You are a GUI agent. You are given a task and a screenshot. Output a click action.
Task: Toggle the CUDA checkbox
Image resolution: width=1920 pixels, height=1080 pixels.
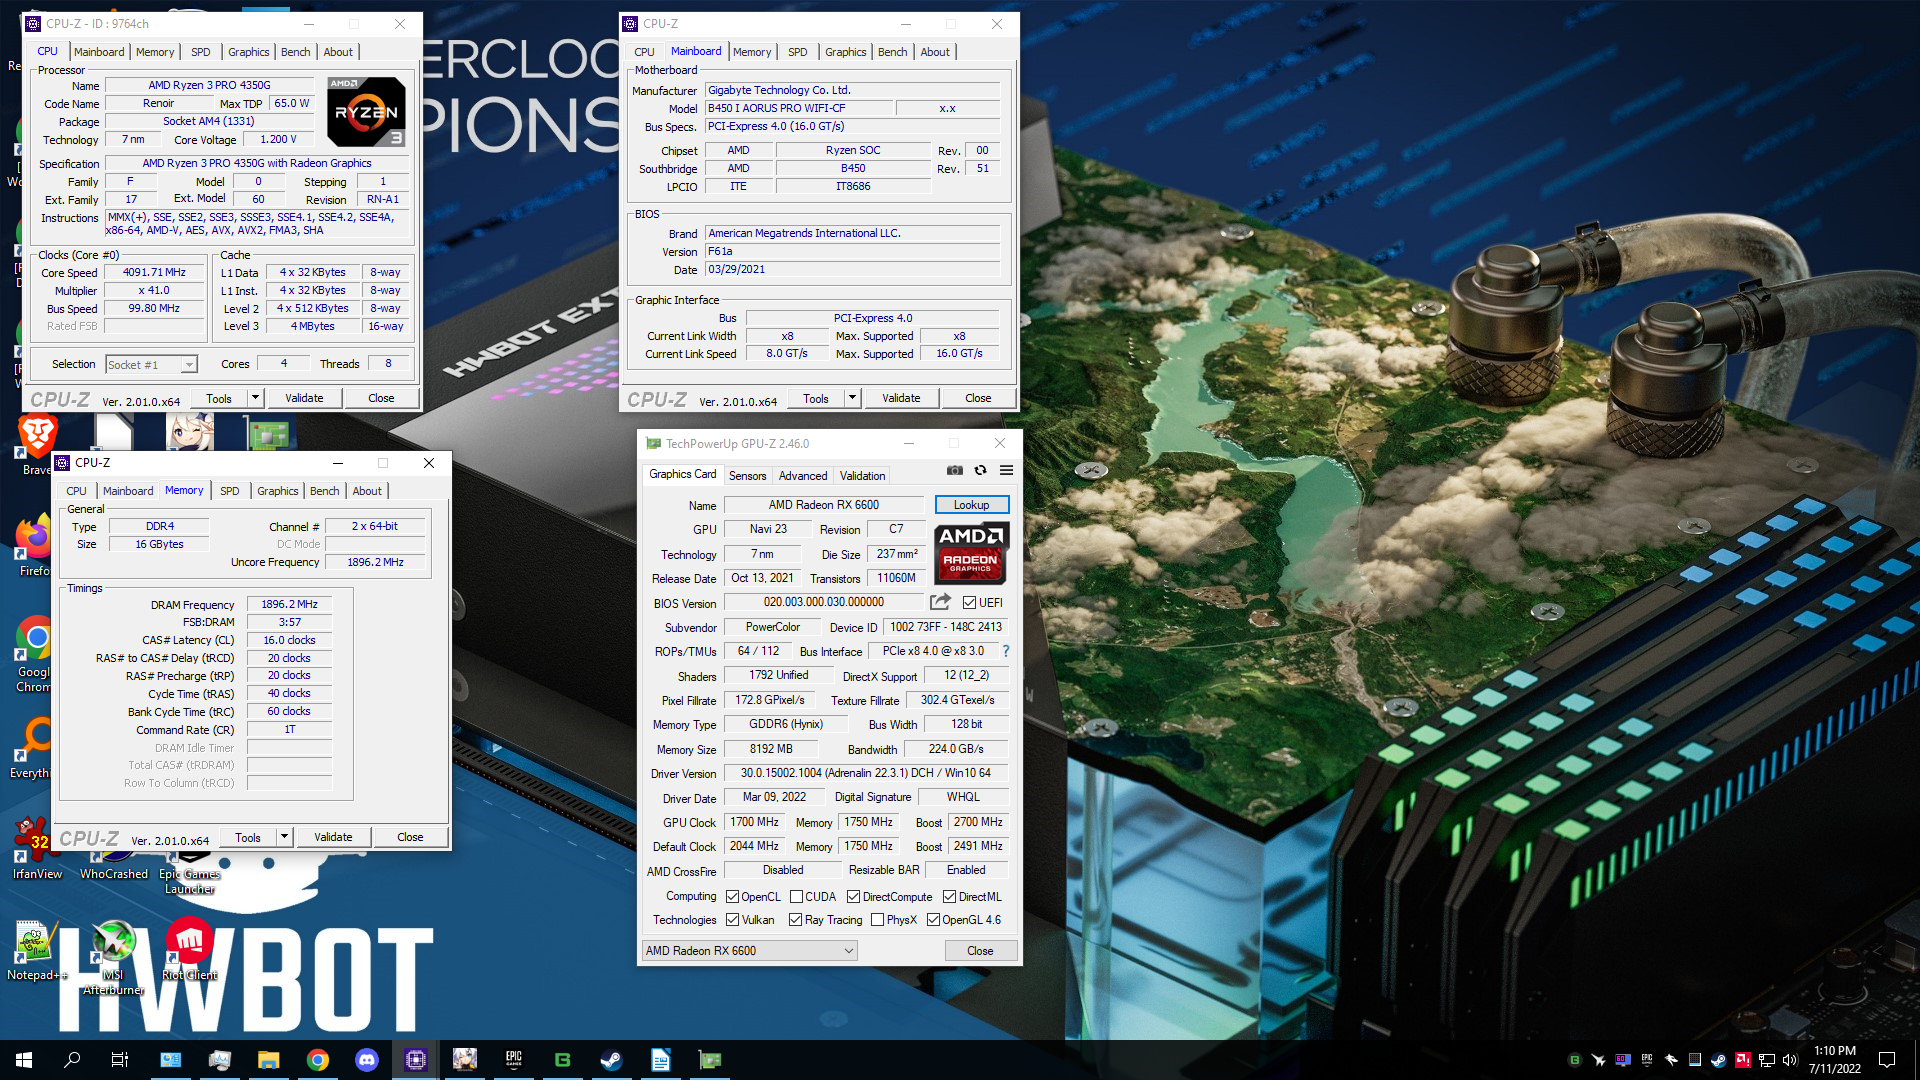coord(797,897)
